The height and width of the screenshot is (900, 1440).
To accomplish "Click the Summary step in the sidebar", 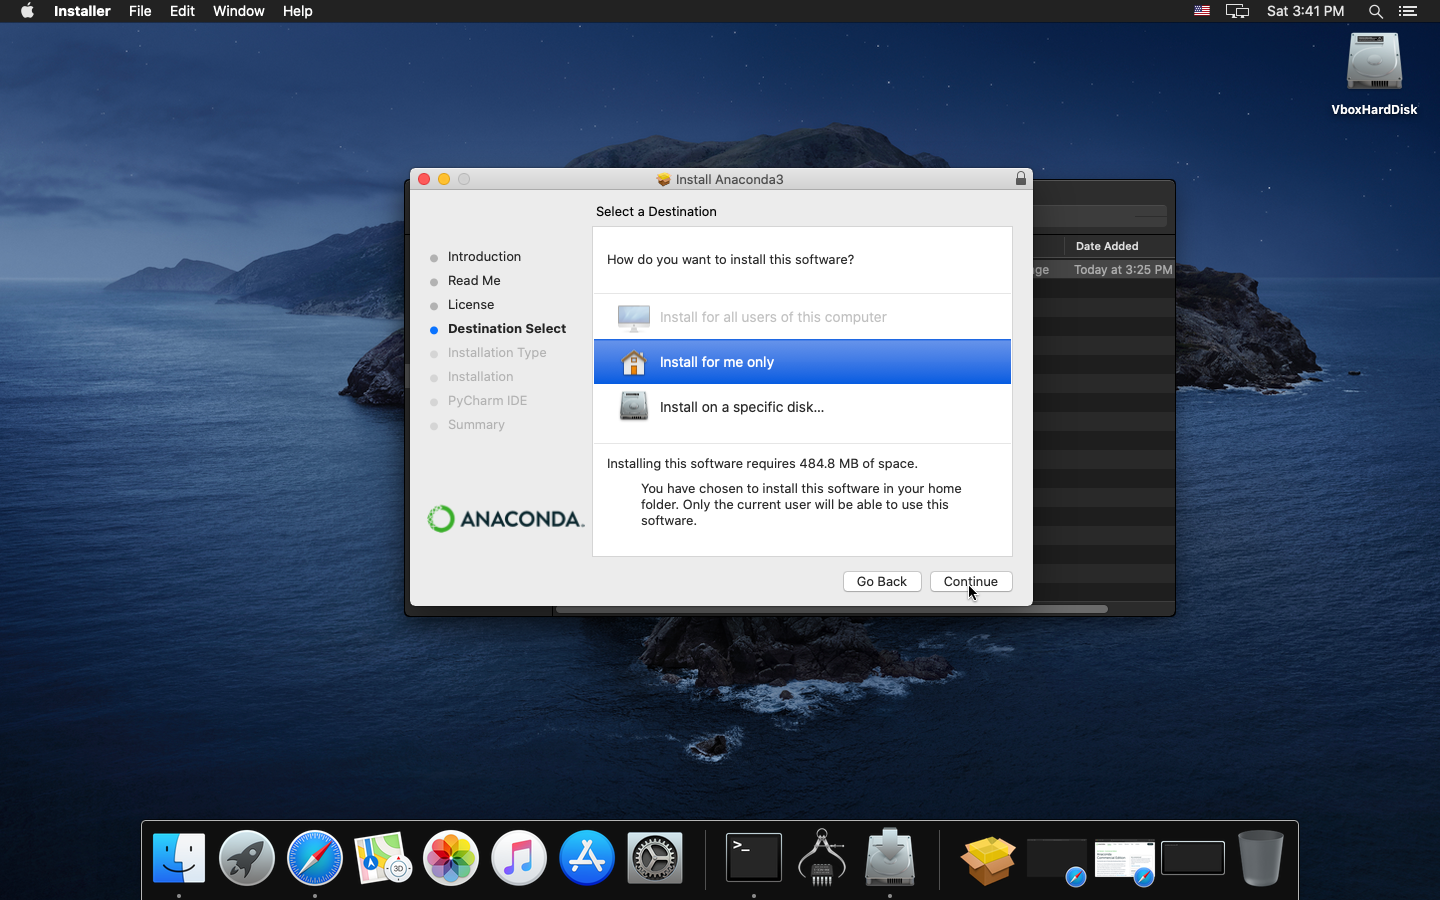I will point(476,425).
